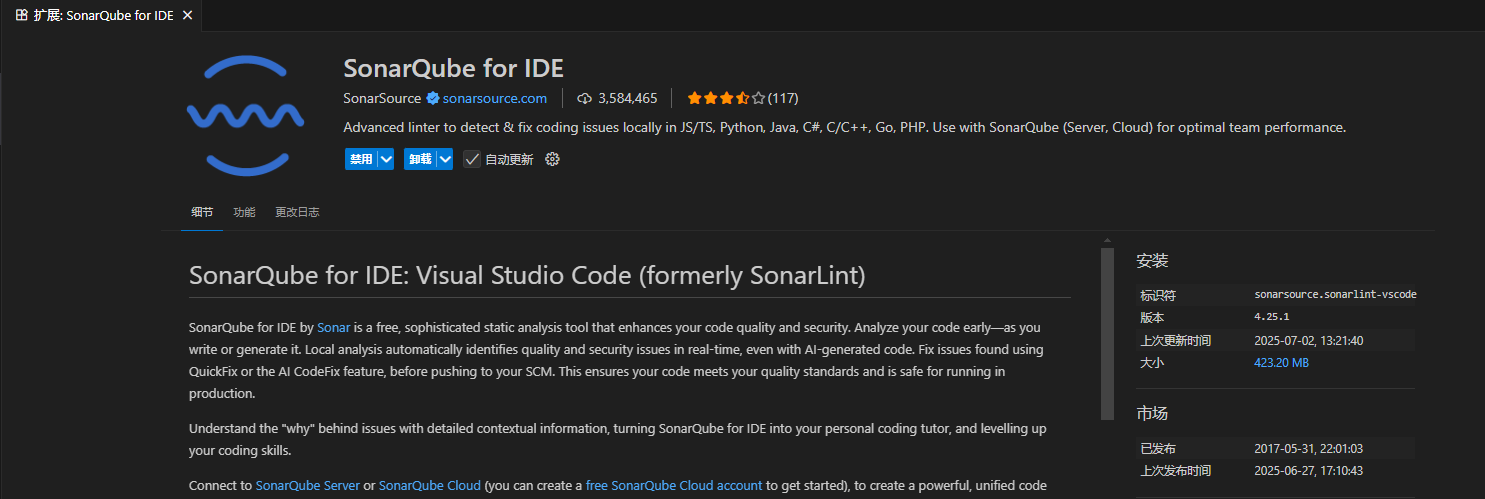Click the identifier sonarsource.sonarlint-vscode
Viewport: 1485px width, 499px height.
tap(1335, 295)
